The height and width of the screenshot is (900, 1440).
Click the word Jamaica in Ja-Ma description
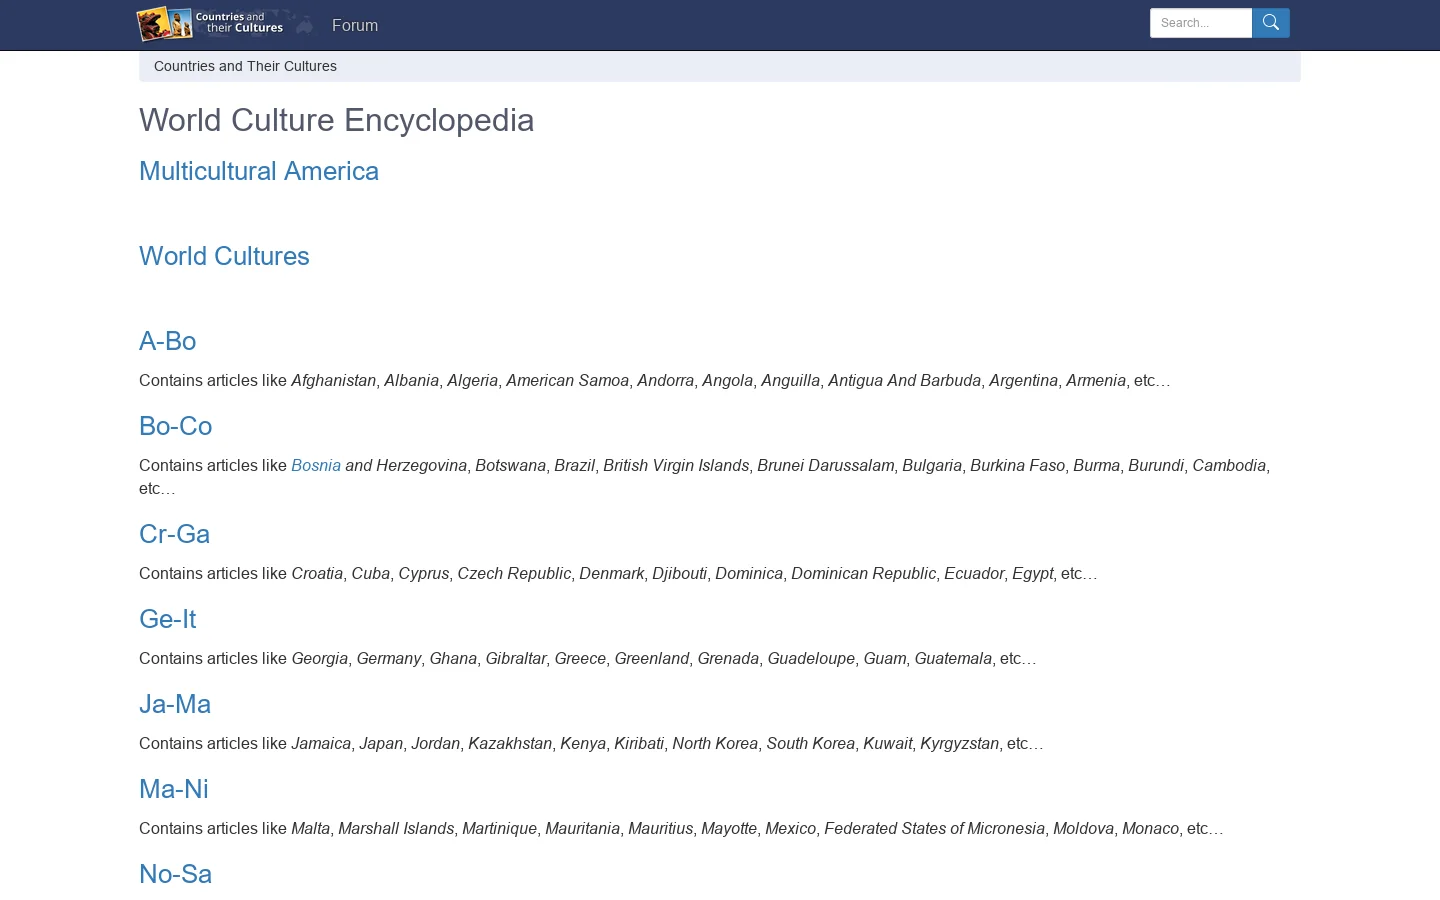pyautogui.click(x=321, y=743)
